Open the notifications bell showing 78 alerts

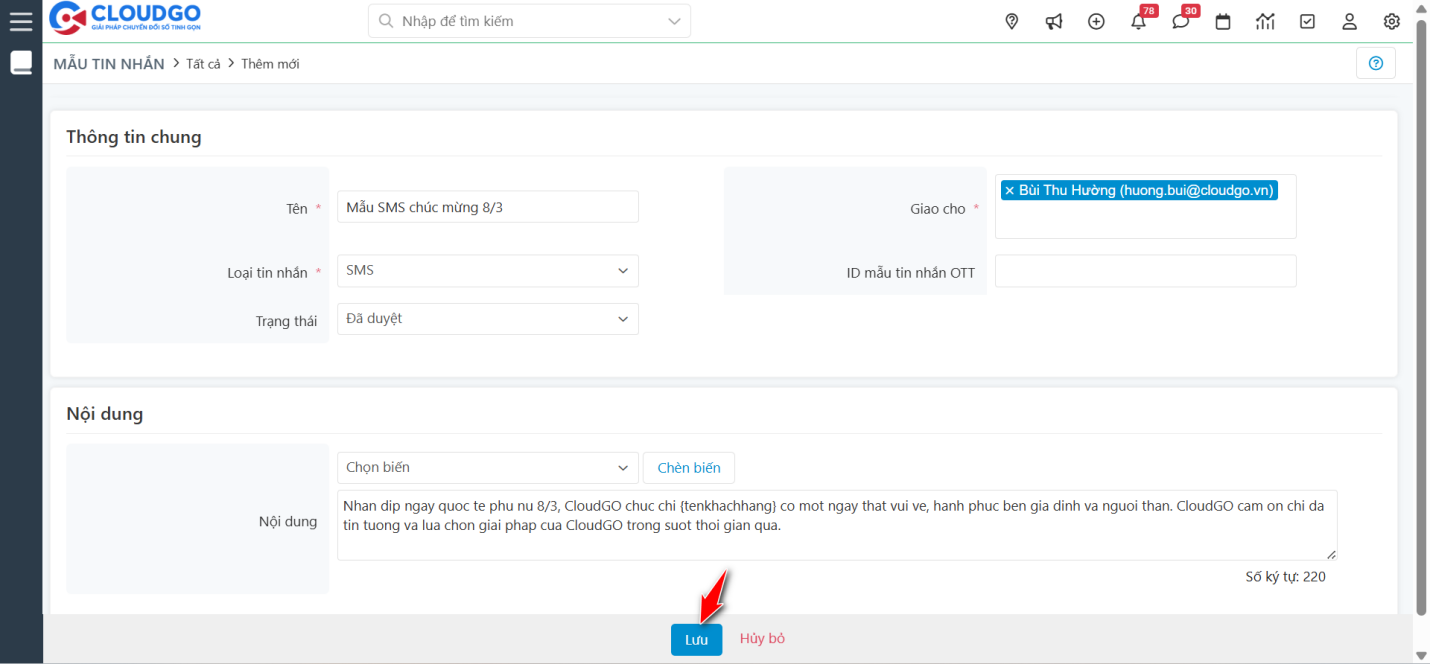(1138, 21)
